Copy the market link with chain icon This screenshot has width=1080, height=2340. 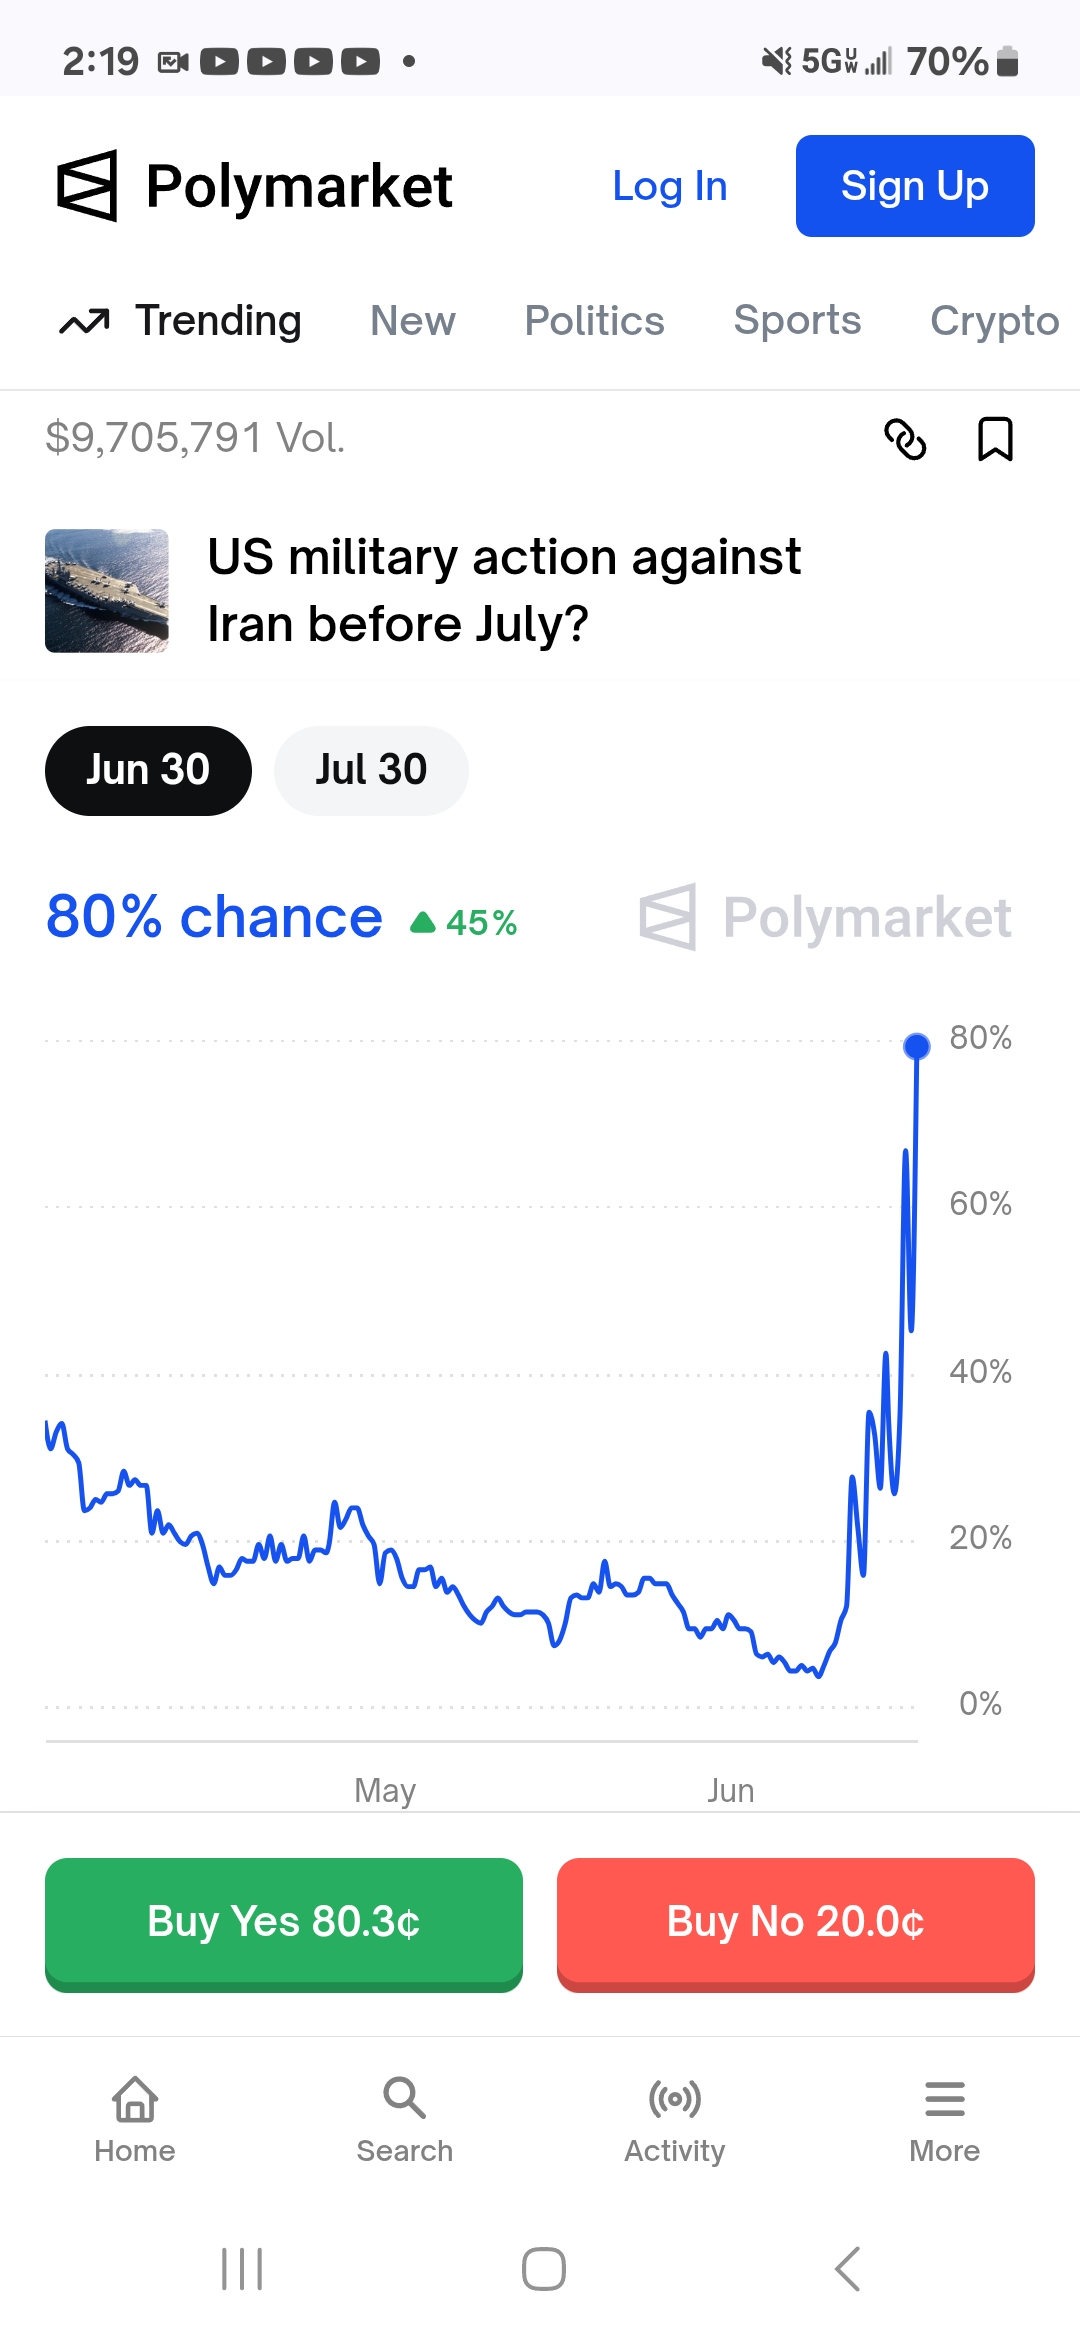tap(905, 440)
